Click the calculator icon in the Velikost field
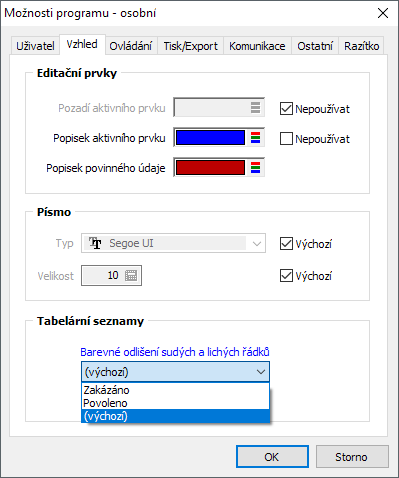The image size is (399, 478). point(131,275)
